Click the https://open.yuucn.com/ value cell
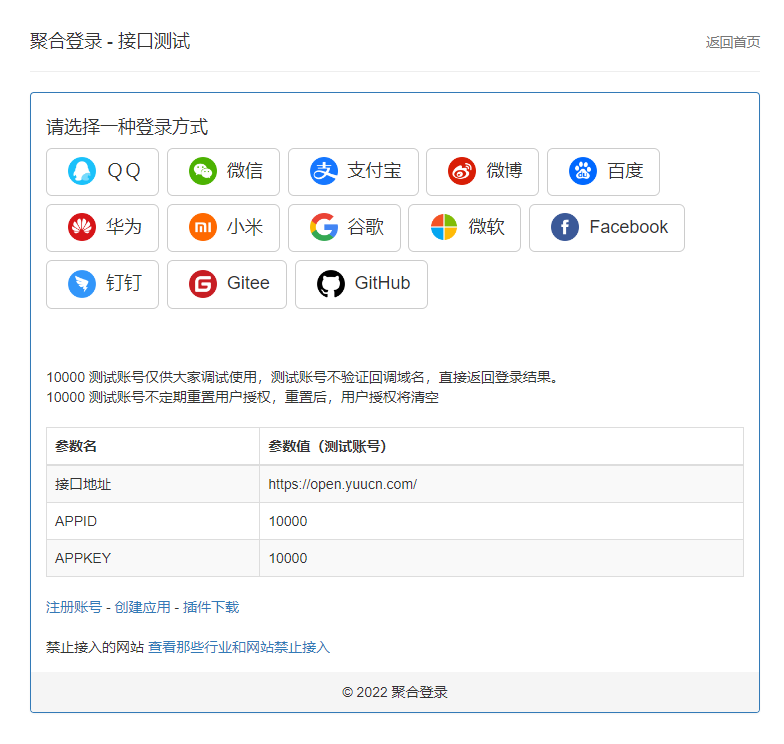This screenshot has width=784, height=744. (502, 484)
